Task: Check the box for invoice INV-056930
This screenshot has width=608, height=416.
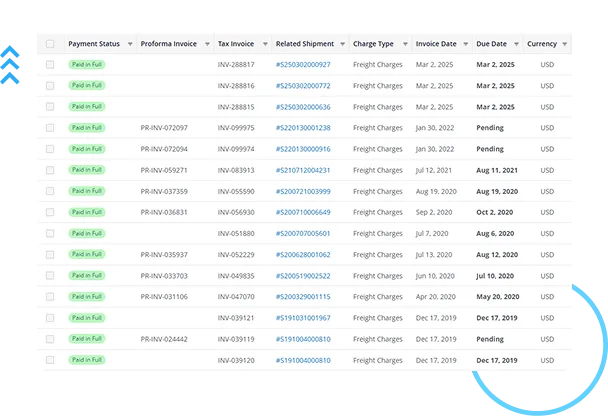Action: point(50,212)
